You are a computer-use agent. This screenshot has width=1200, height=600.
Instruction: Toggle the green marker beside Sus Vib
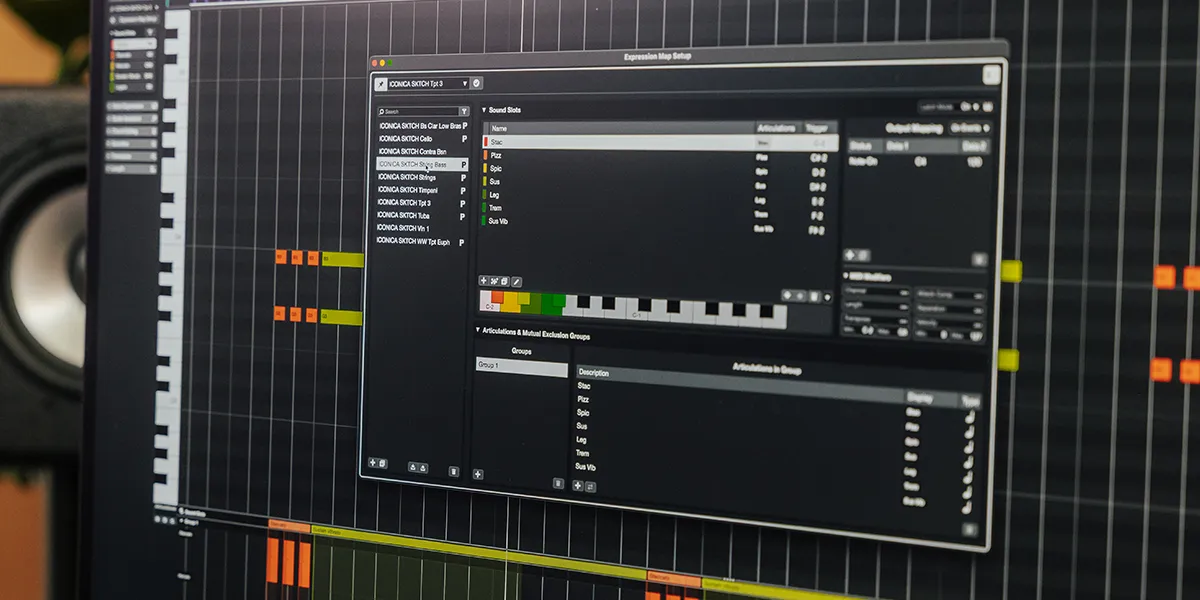point(484,222)
